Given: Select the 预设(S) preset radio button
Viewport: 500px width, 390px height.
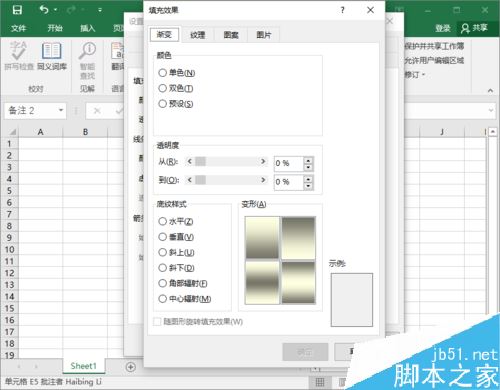Looking at the screenshot, I should point(162,104).
